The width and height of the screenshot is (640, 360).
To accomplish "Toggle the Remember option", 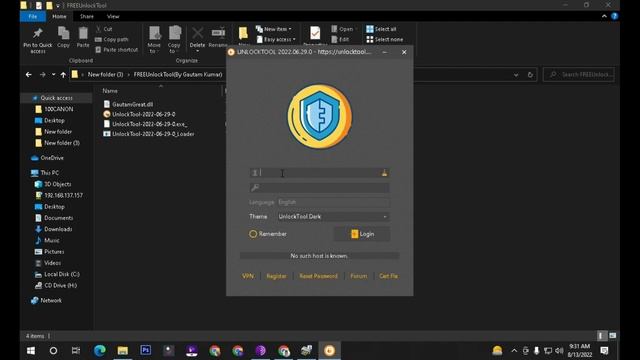I will point(268,234).
